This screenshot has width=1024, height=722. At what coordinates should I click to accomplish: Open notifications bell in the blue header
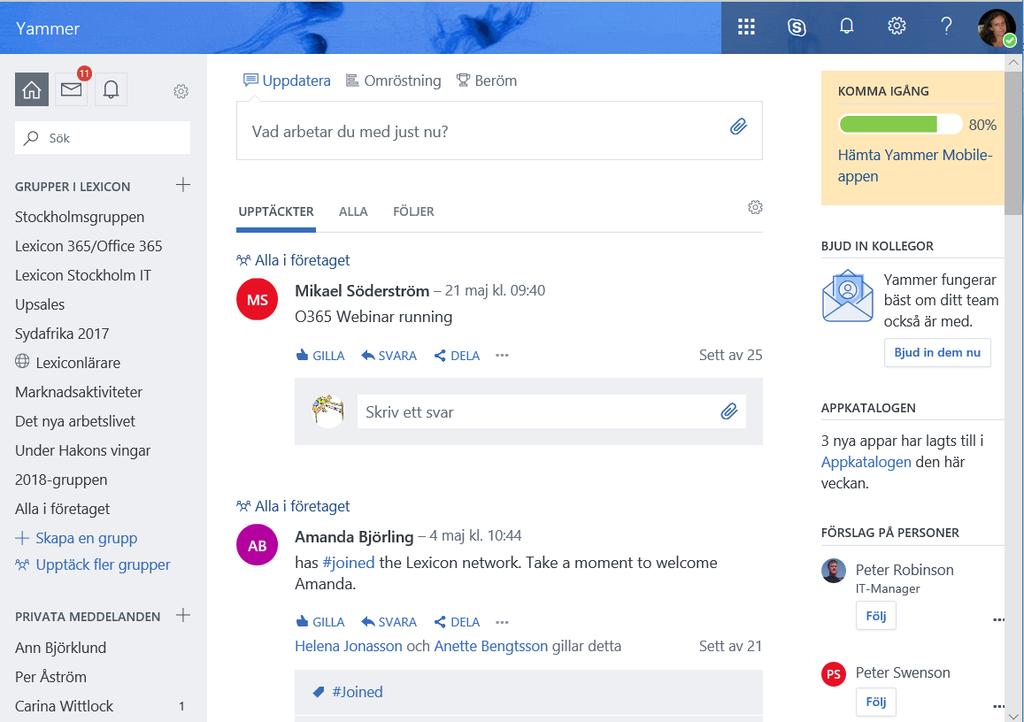(846, 26)
